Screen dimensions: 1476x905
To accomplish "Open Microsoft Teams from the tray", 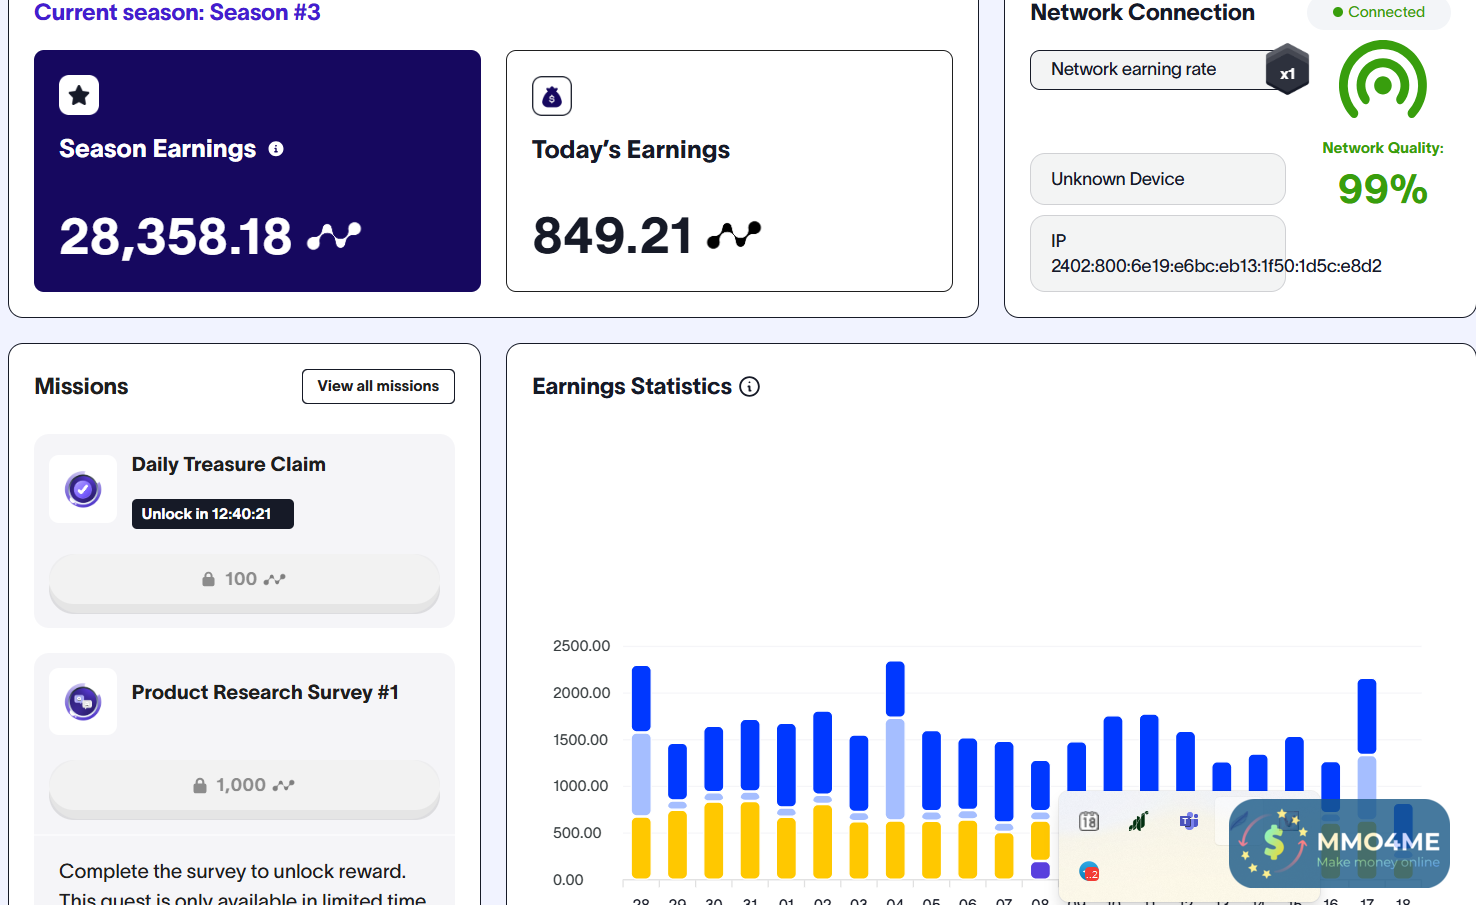I will [1189, 821].
